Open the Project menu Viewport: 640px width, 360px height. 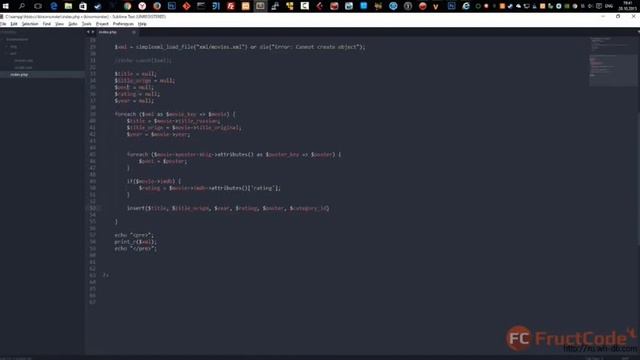click(102, 24)
